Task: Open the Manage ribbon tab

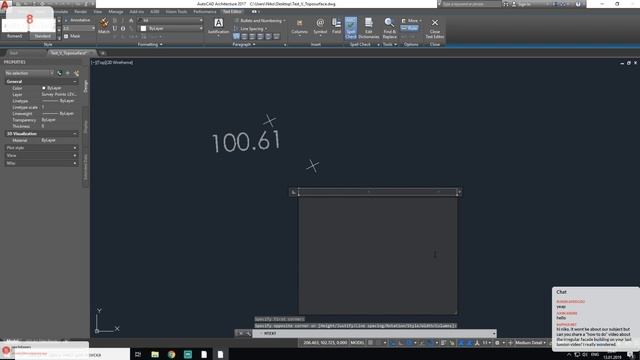Action: pyautogui.click(x=116, y=11)
